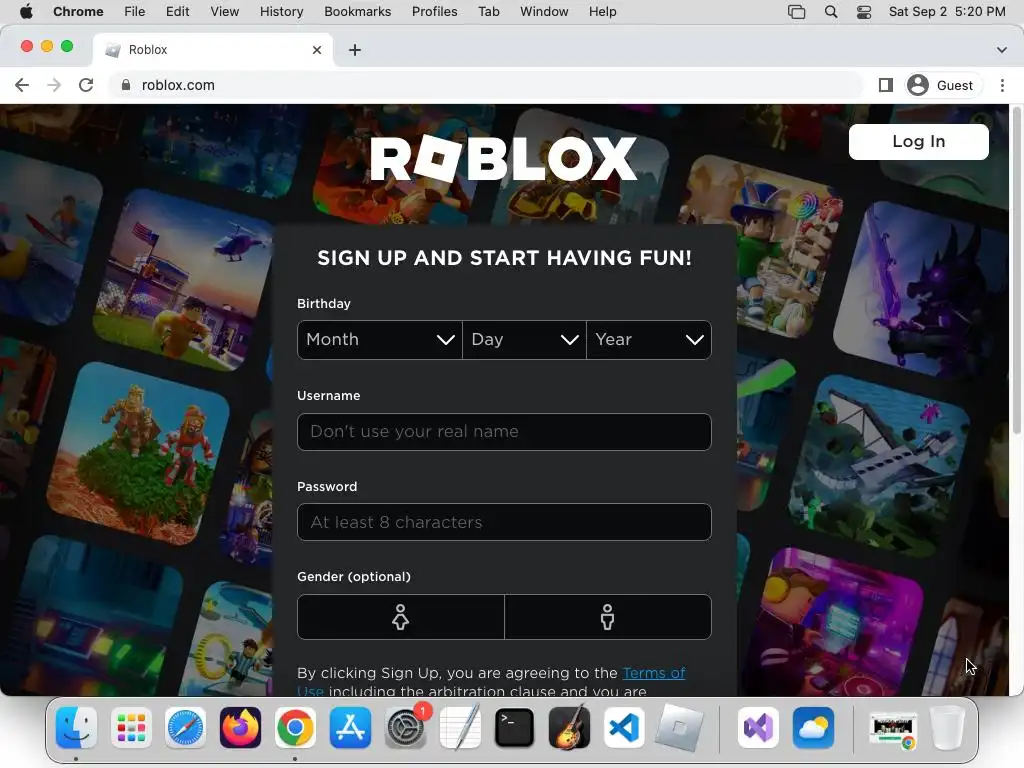
Task: Open the View menu
Action: point(225,12)
